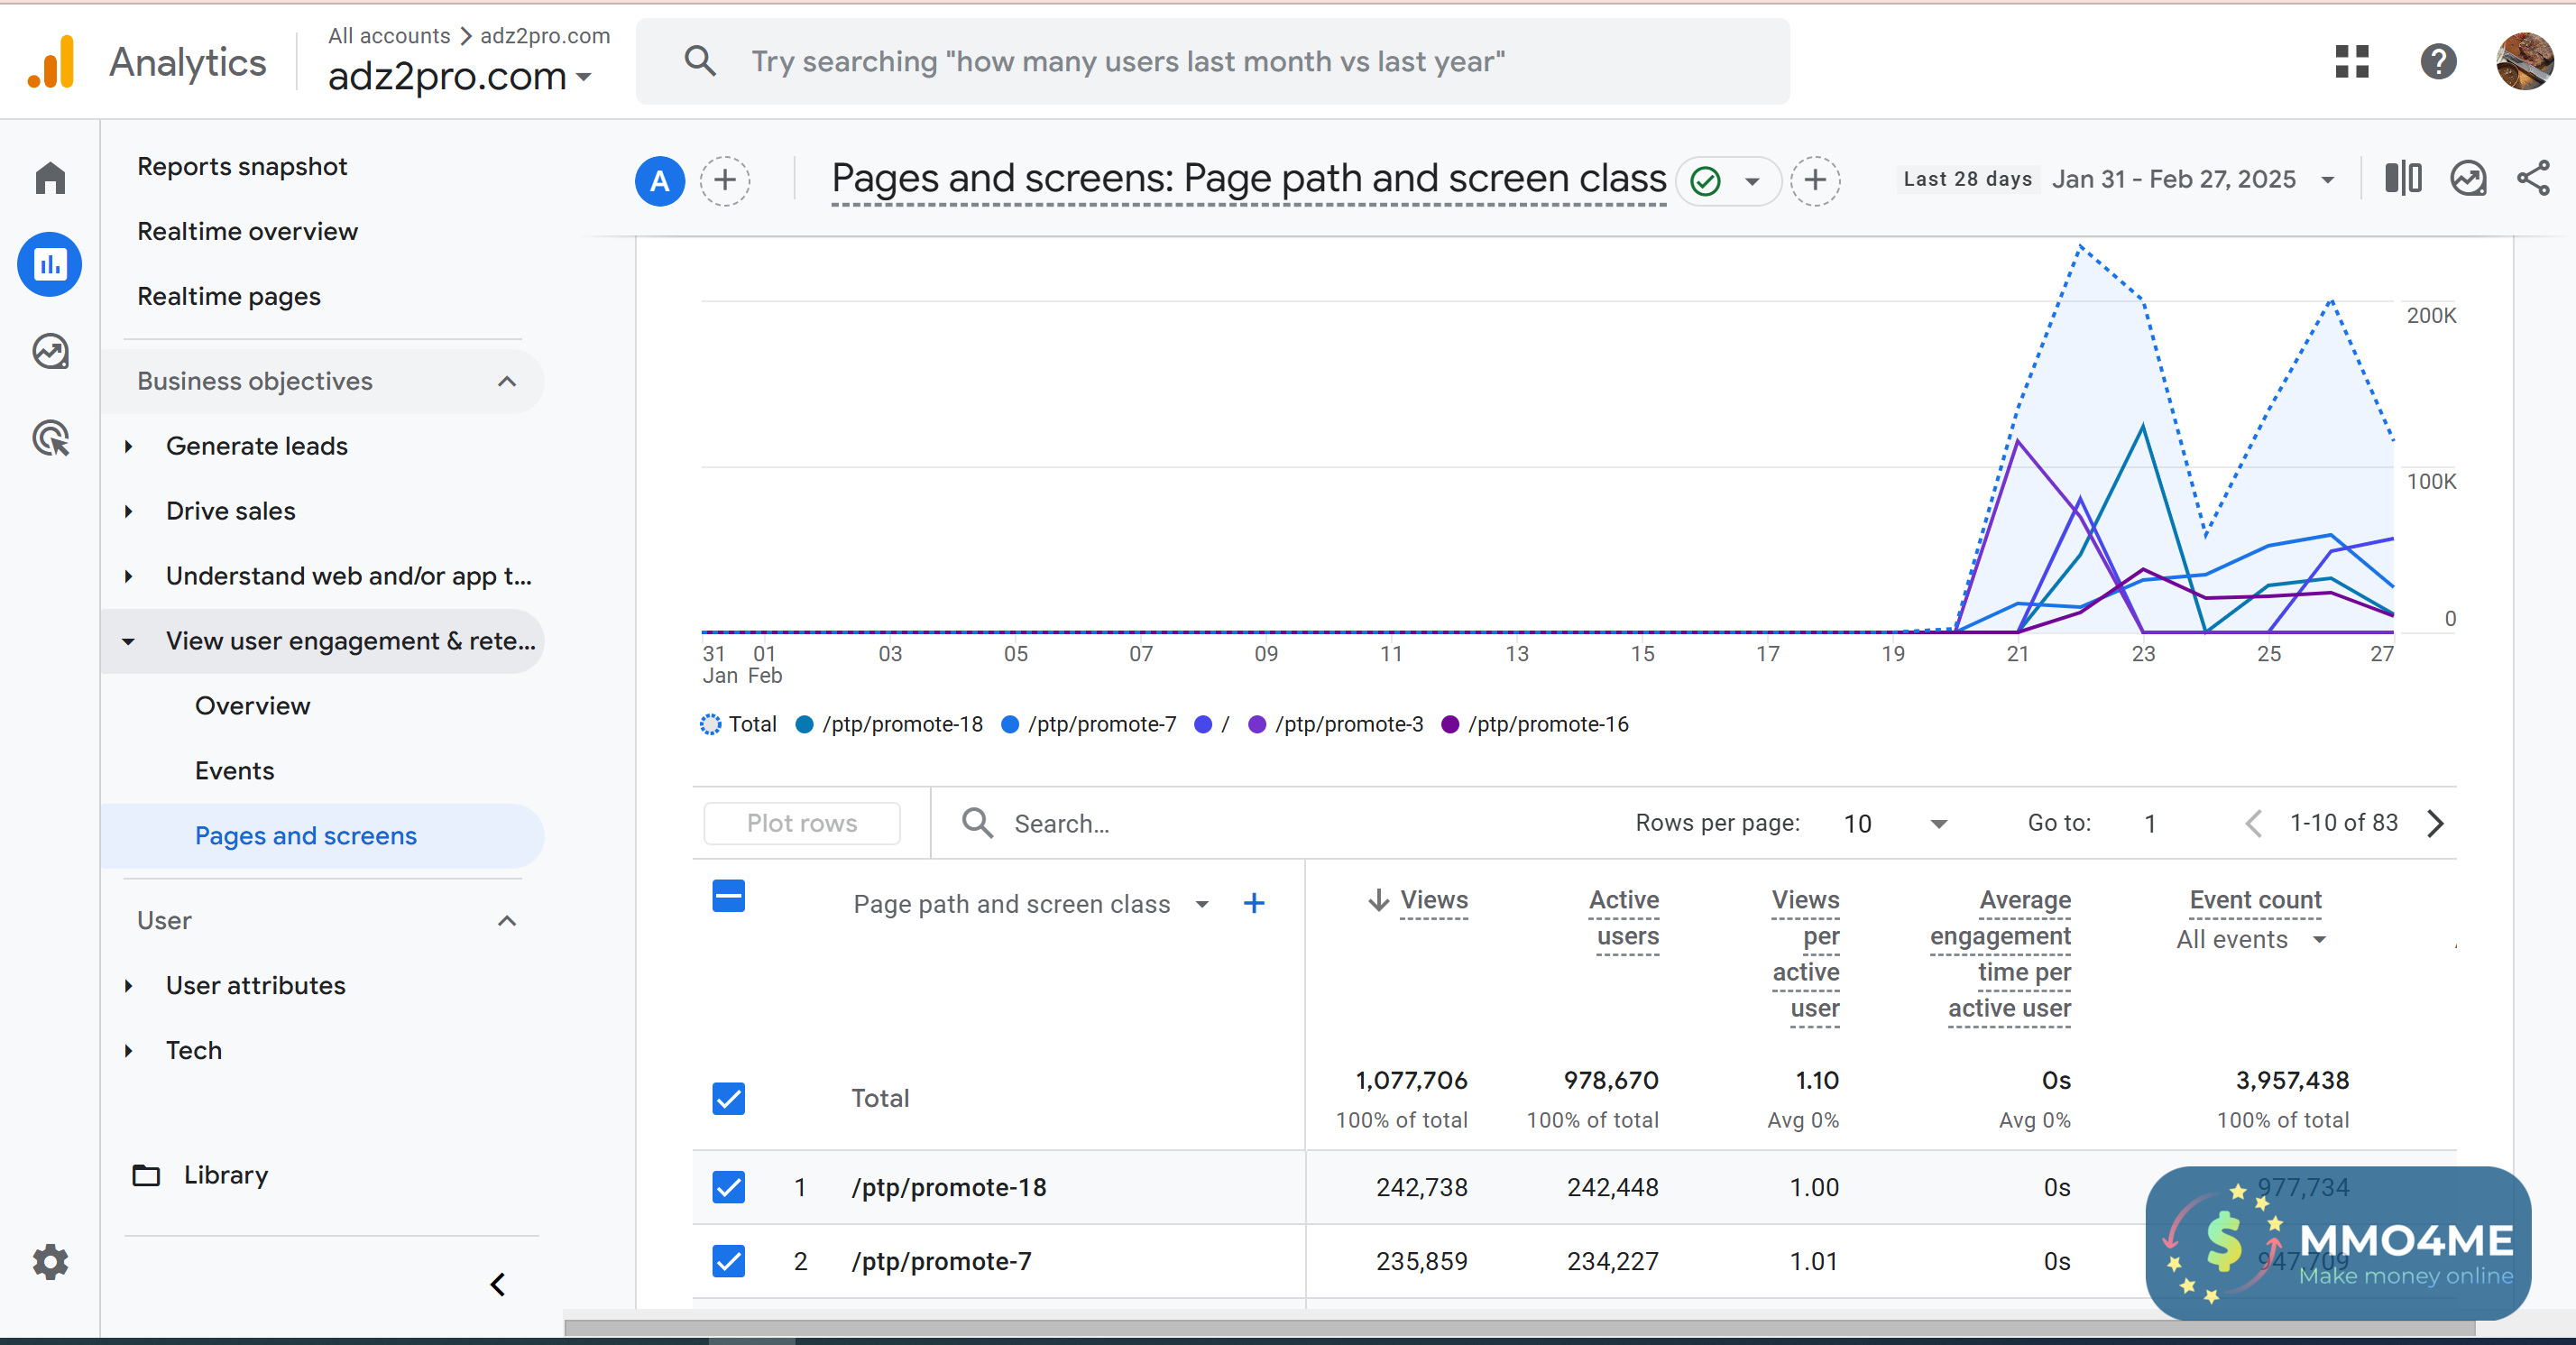Open the Help question mark icon
Screen dimensions: 2576x1345
[2439, 61]
